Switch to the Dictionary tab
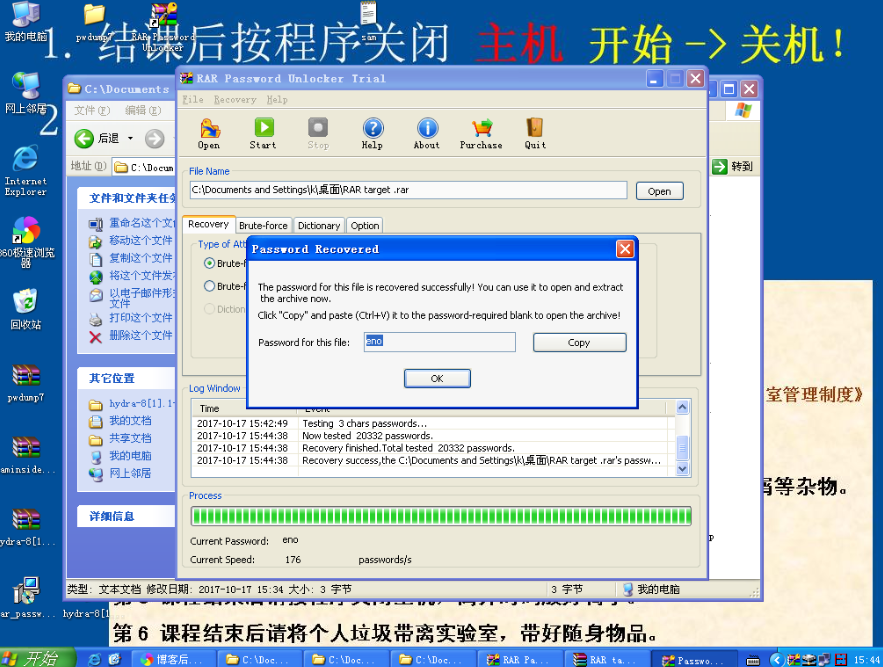 (x=319, y=225)
